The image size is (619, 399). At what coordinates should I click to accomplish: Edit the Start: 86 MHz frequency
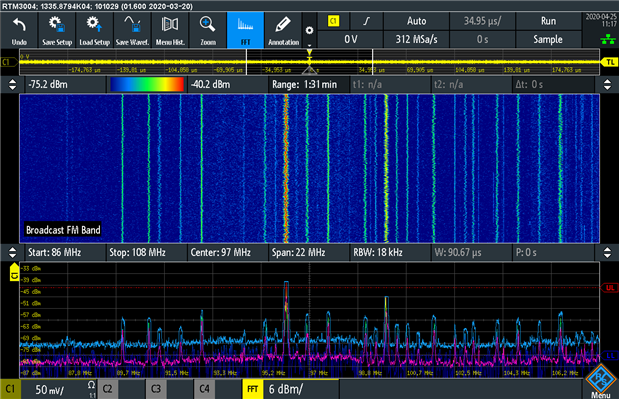pyautogui.click(x=66, y=253)
